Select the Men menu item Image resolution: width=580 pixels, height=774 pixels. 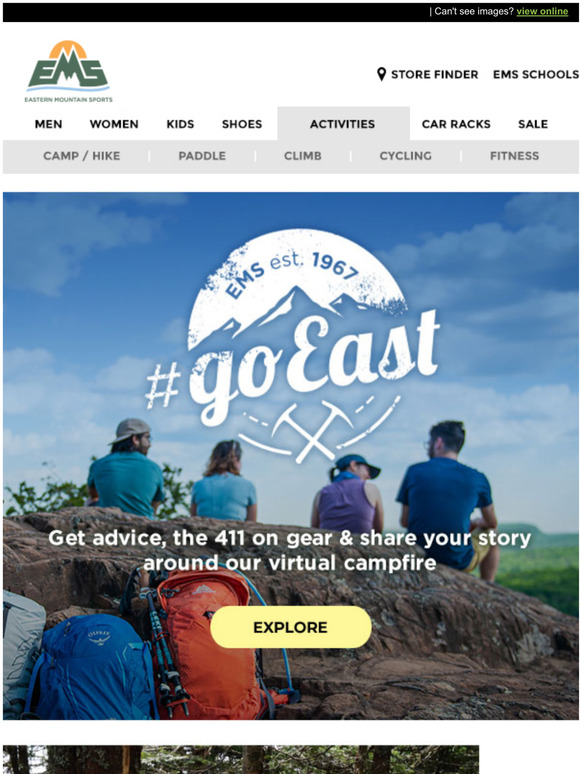point(48,124)
